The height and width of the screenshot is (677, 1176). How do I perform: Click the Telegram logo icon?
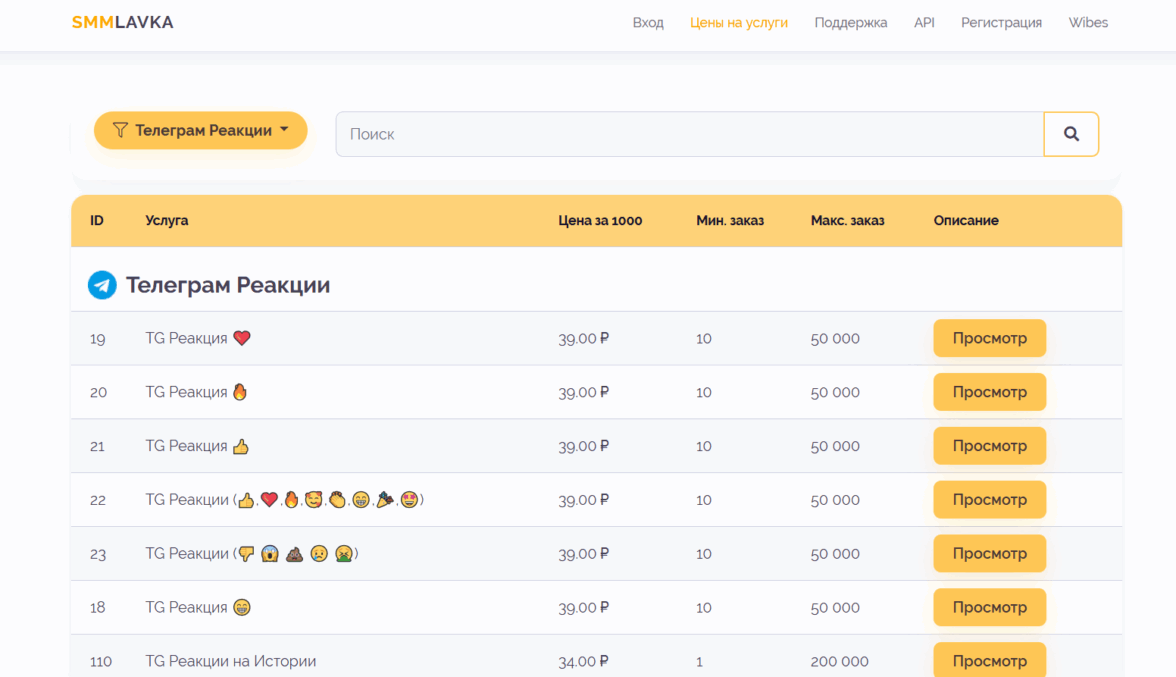click(x=102, y=285)
